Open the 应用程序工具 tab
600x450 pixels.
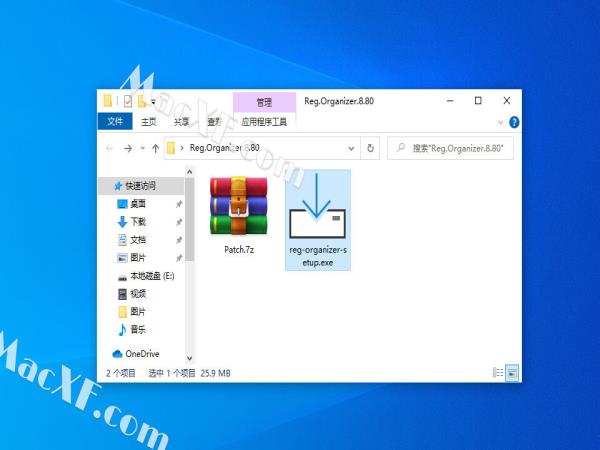(x=264, y=122)
